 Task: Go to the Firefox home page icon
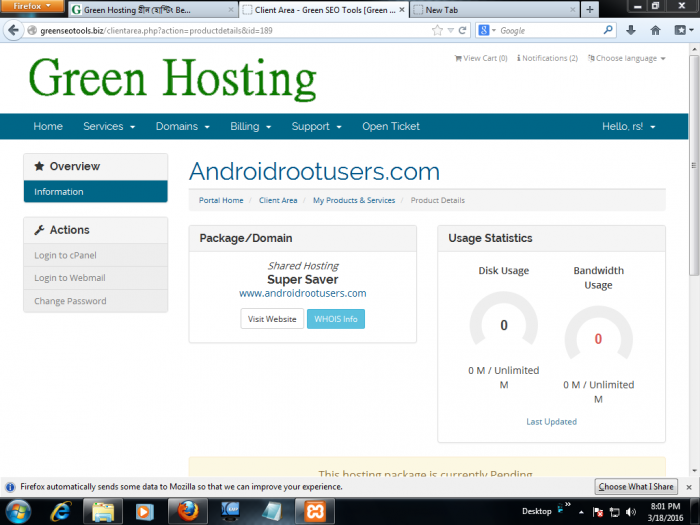655,30
